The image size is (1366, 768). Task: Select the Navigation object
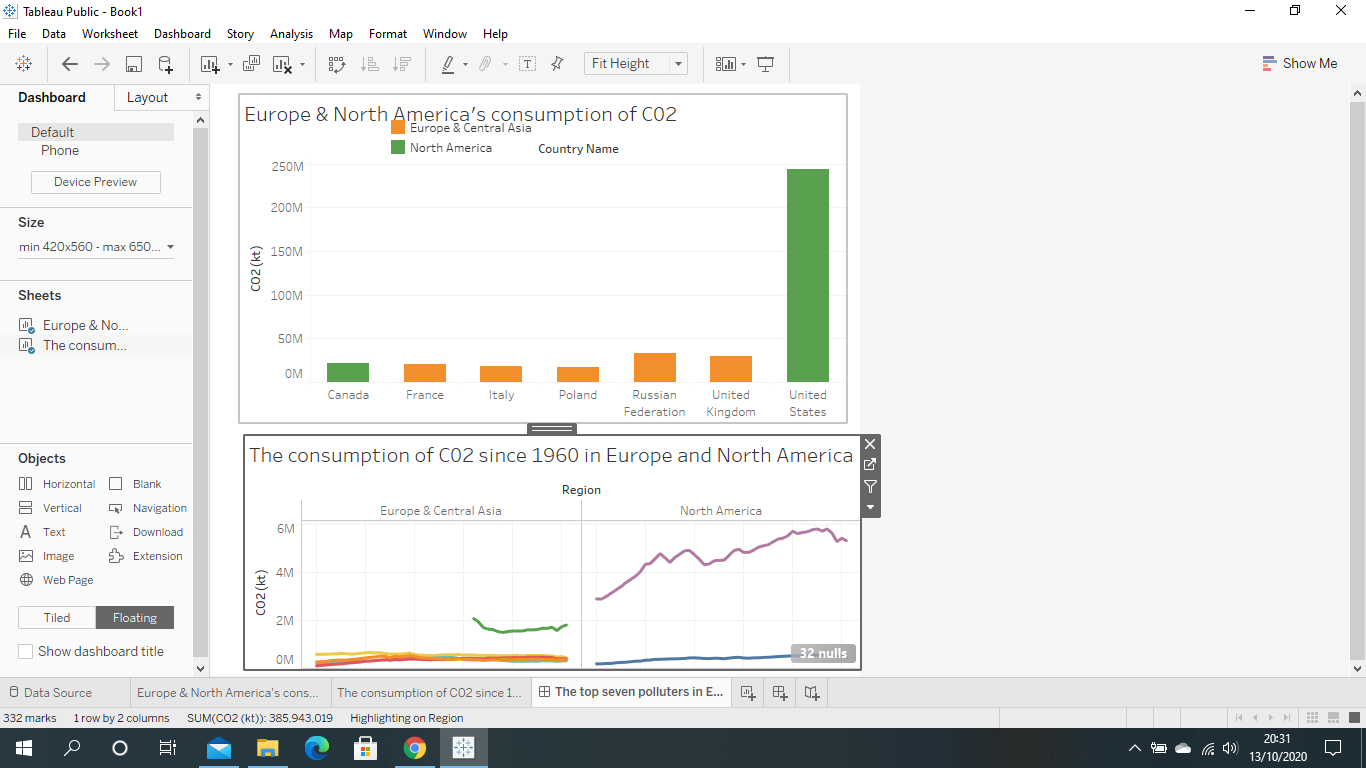pos(148,508)
